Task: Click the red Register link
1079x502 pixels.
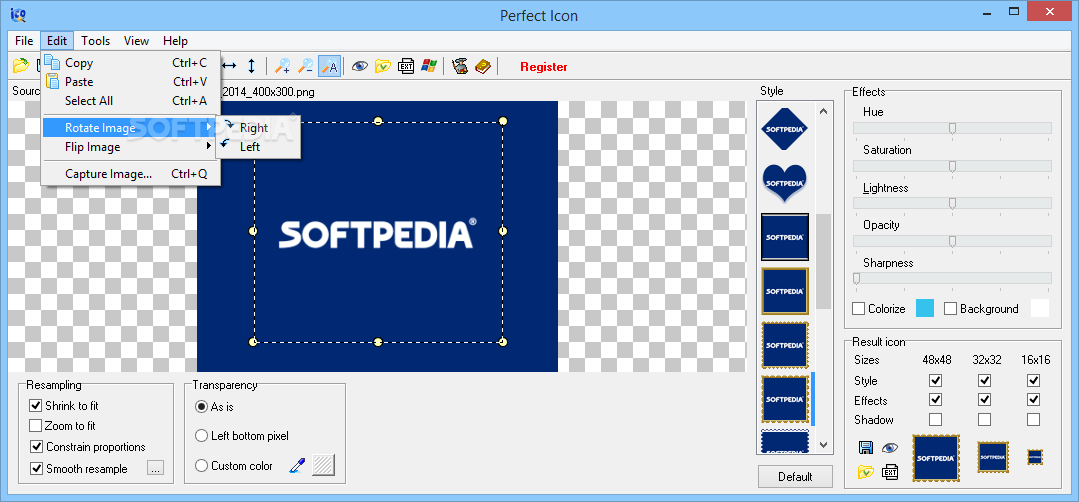Action: coord(544,67)
